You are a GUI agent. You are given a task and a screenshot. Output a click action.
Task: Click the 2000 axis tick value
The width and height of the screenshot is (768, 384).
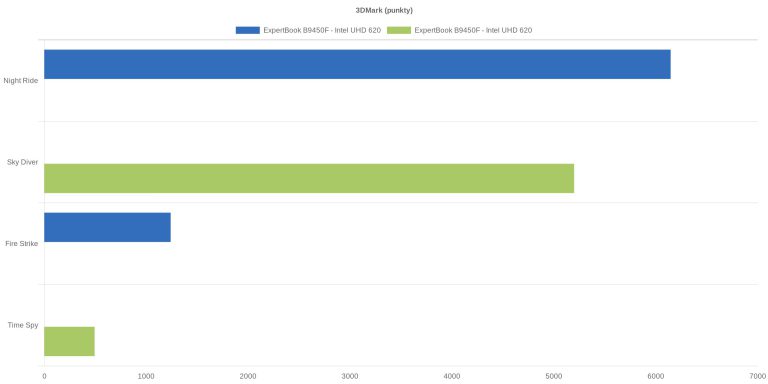(248, 377)
